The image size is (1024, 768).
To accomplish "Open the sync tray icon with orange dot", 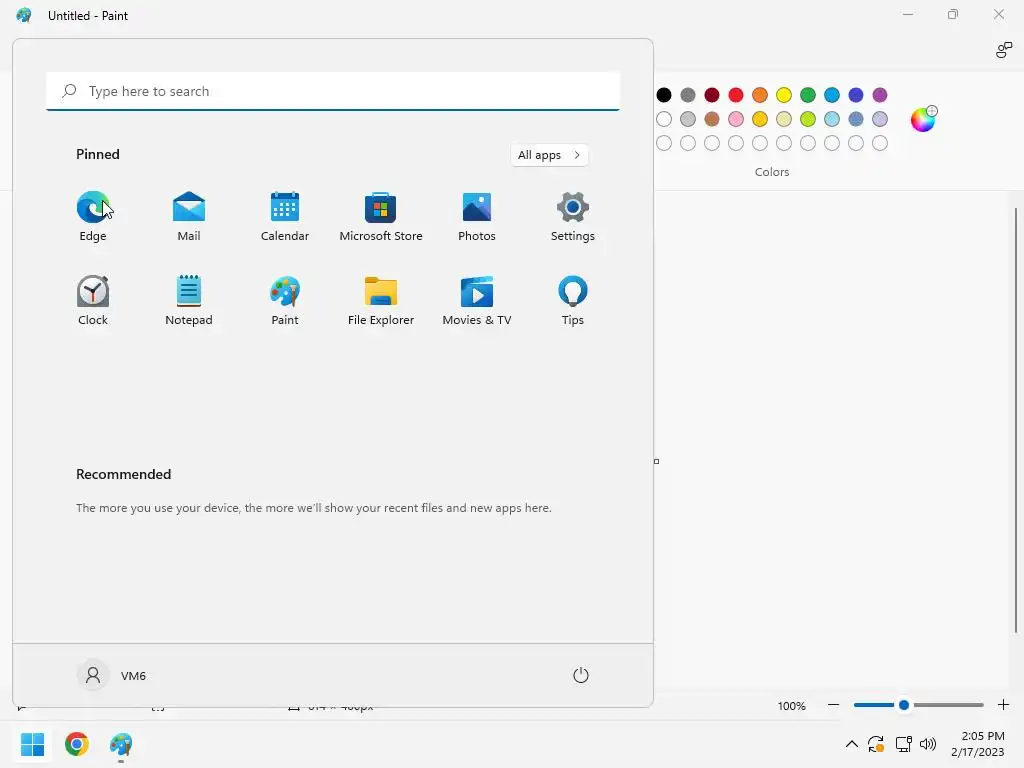I will 876,744.
